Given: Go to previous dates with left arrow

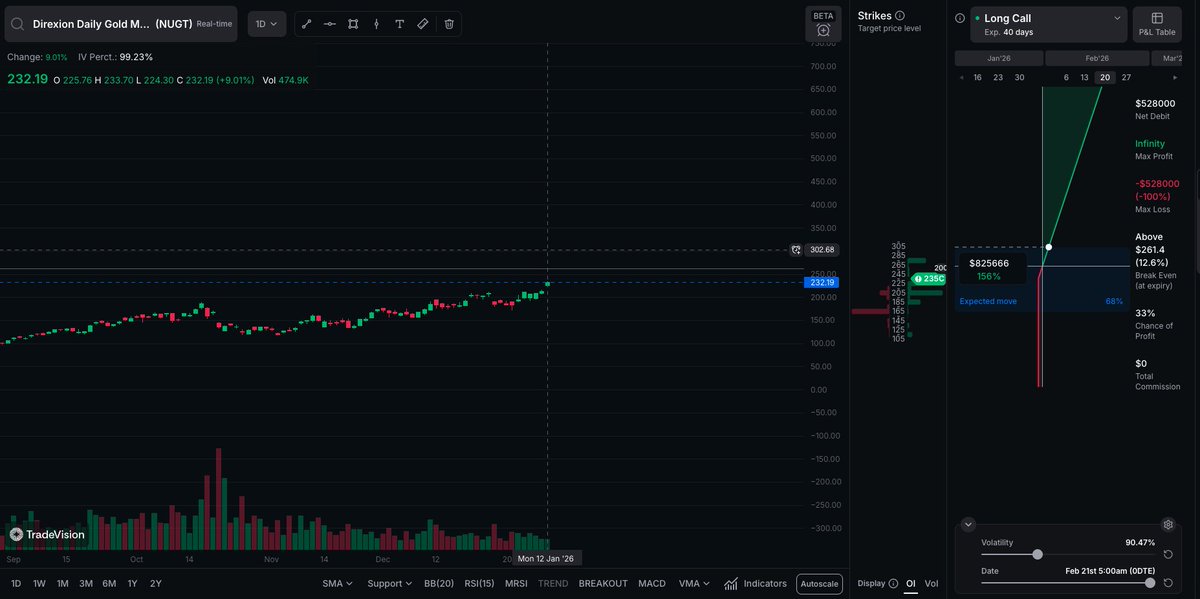Looking at the screenshot, I should click(962, 77).
